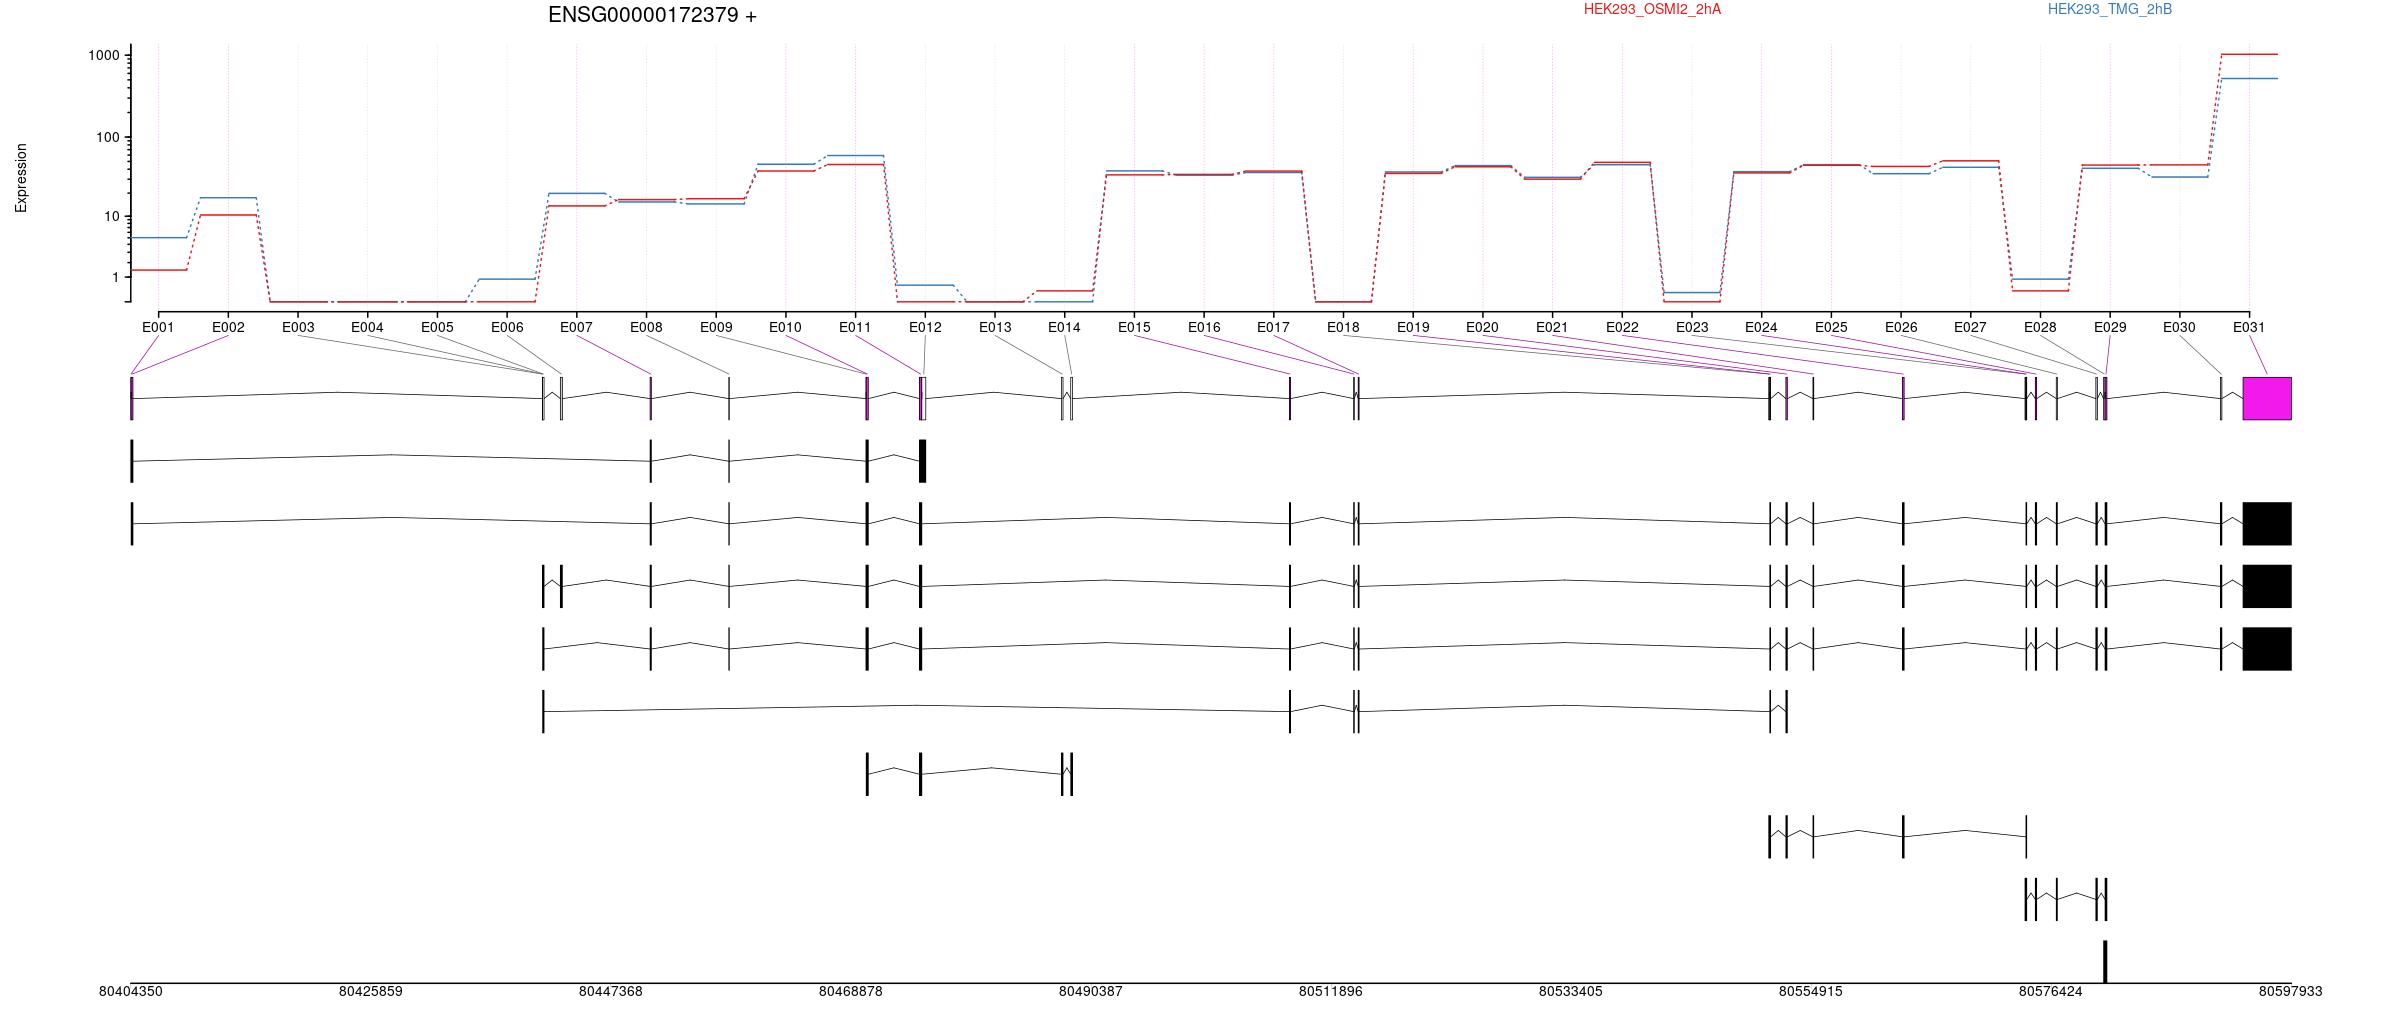The height and width of the screenshot is (1010, 2400).
Task: Click exon label E020
Action: [1482, 327]
